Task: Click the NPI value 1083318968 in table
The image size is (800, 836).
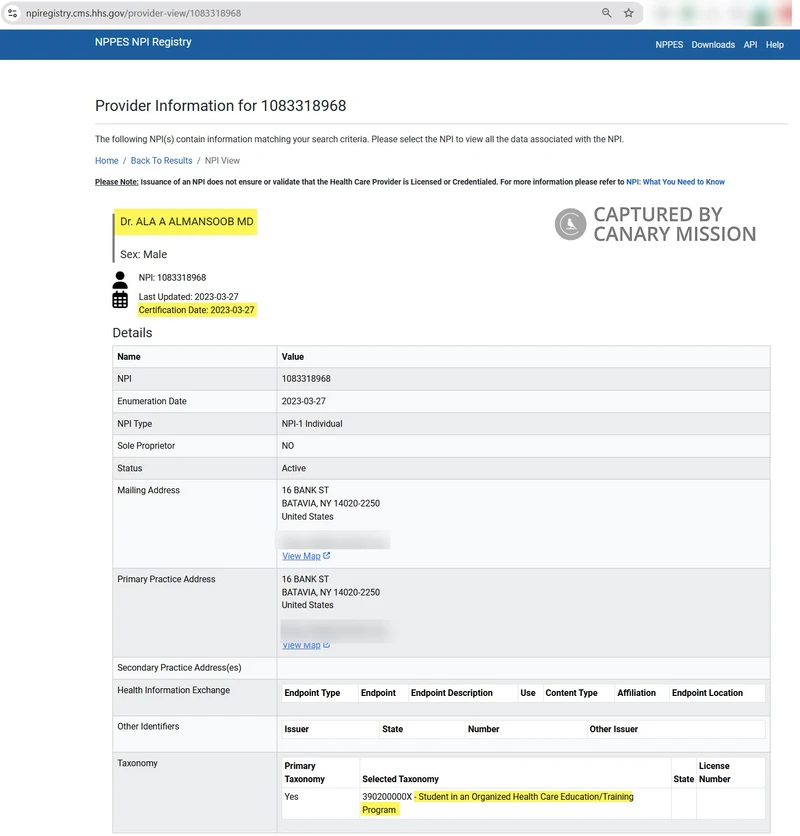Action: click(x=306, y=379)
